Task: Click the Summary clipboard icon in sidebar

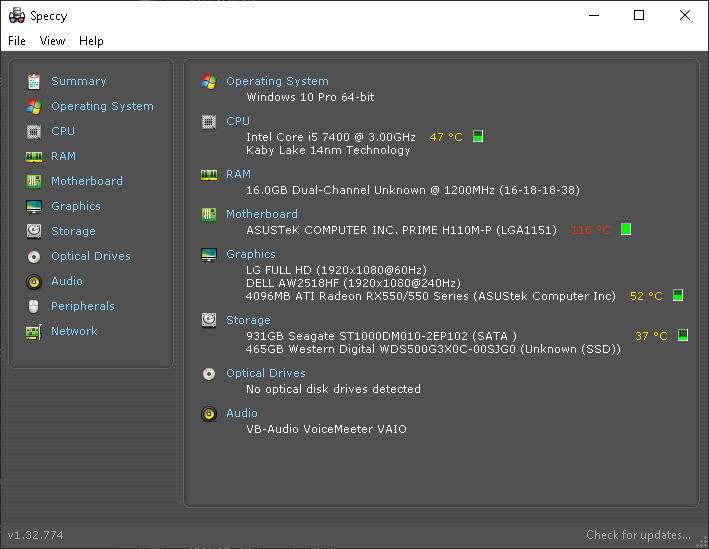Action: (x=34, y=81)
